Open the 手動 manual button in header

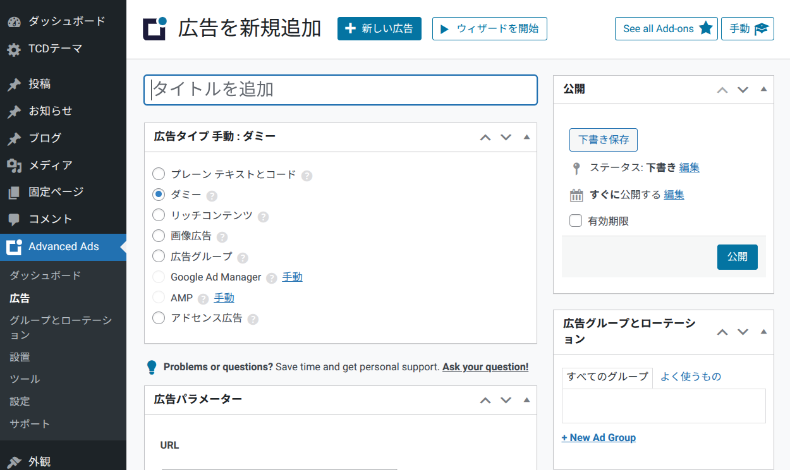747,29
